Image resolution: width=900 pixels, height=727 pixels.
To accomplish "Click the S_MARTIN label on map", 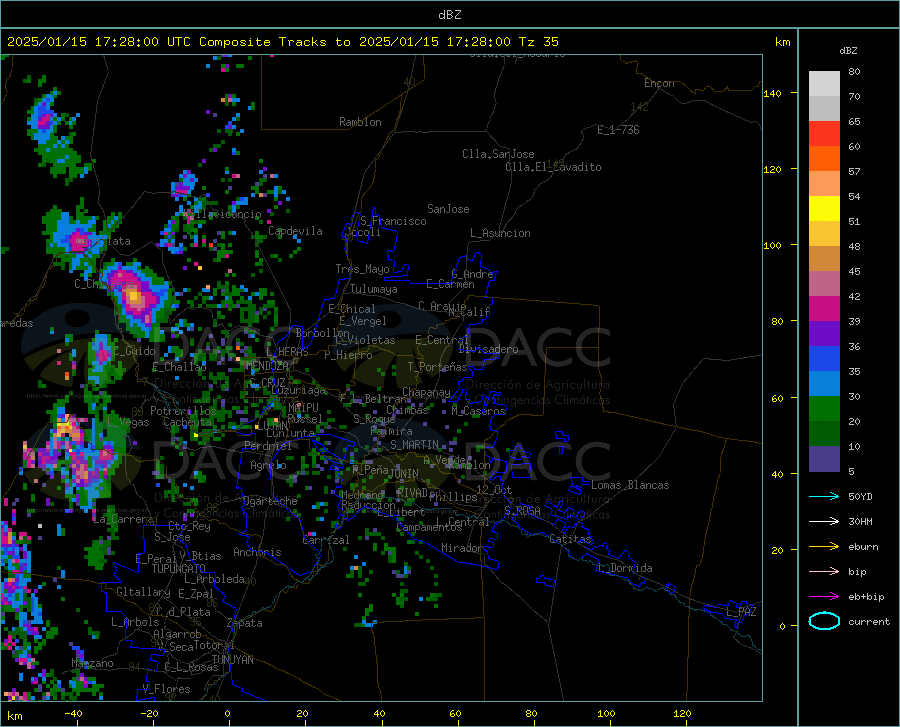I will (414, 445).
